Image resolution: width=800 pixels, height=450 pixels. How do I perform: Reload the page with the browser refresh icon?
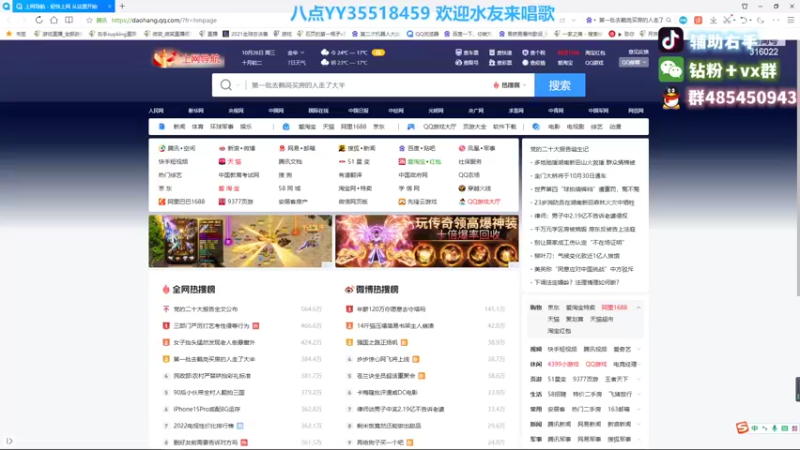click(x=39, y=20)
